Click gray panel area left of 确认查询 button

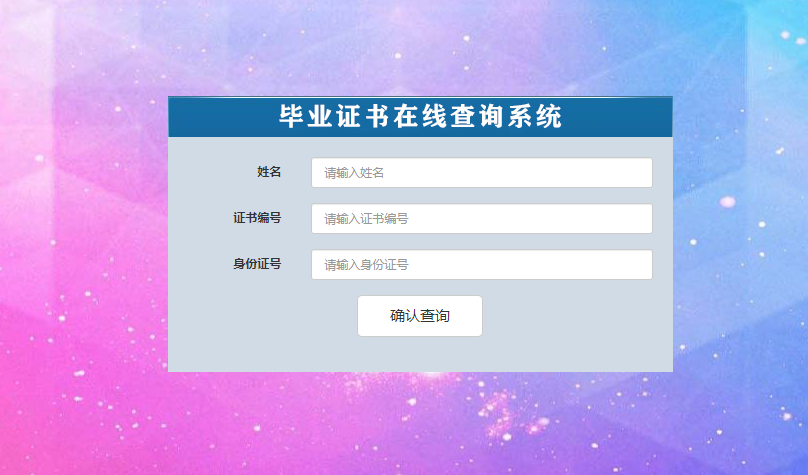[x=263, y=316]
